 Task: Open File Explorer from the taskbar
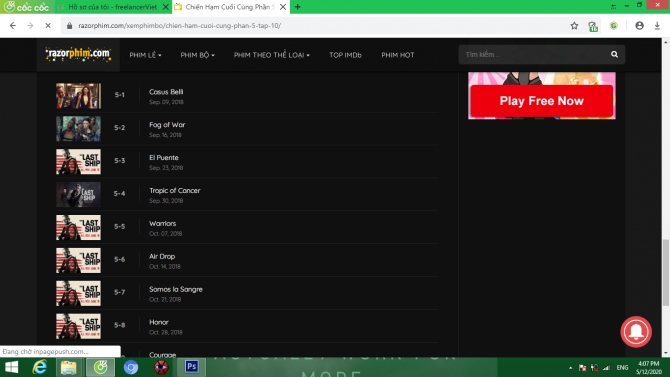[x=68, y=367]
